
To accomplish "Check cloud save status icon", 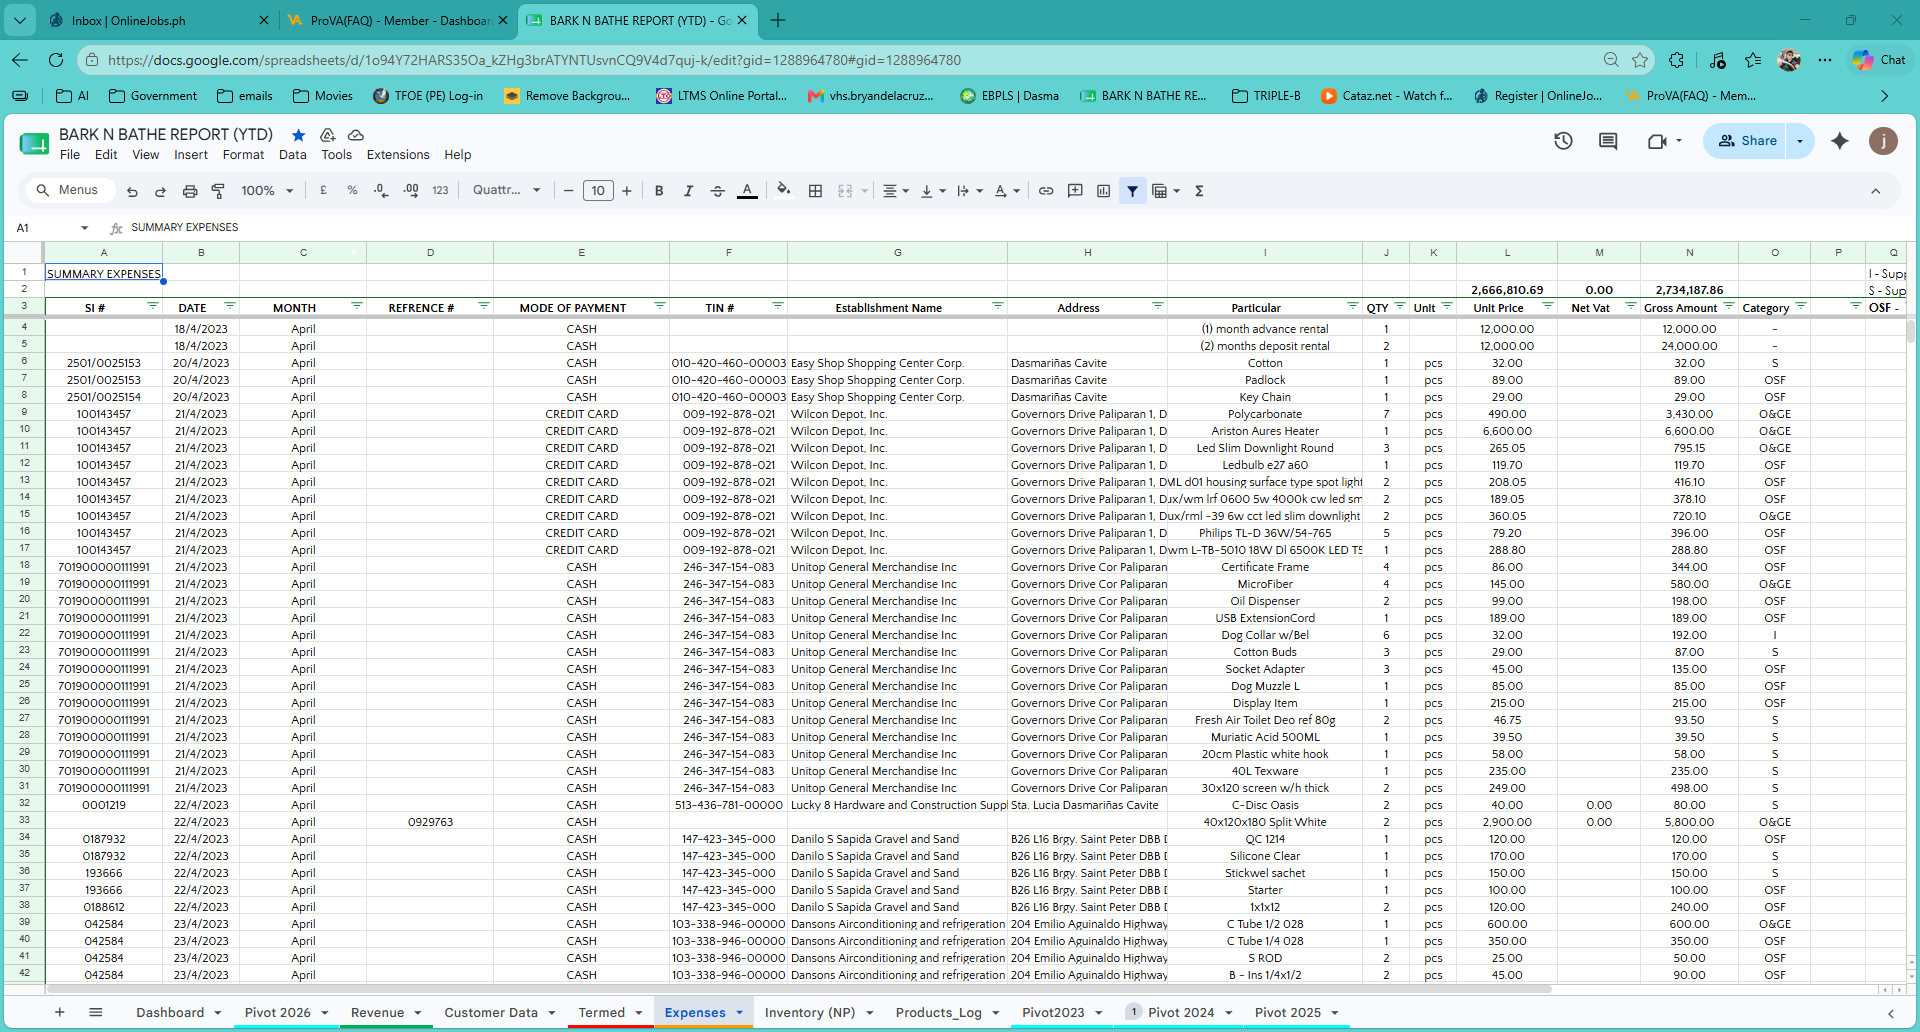I will pos(355,135).
